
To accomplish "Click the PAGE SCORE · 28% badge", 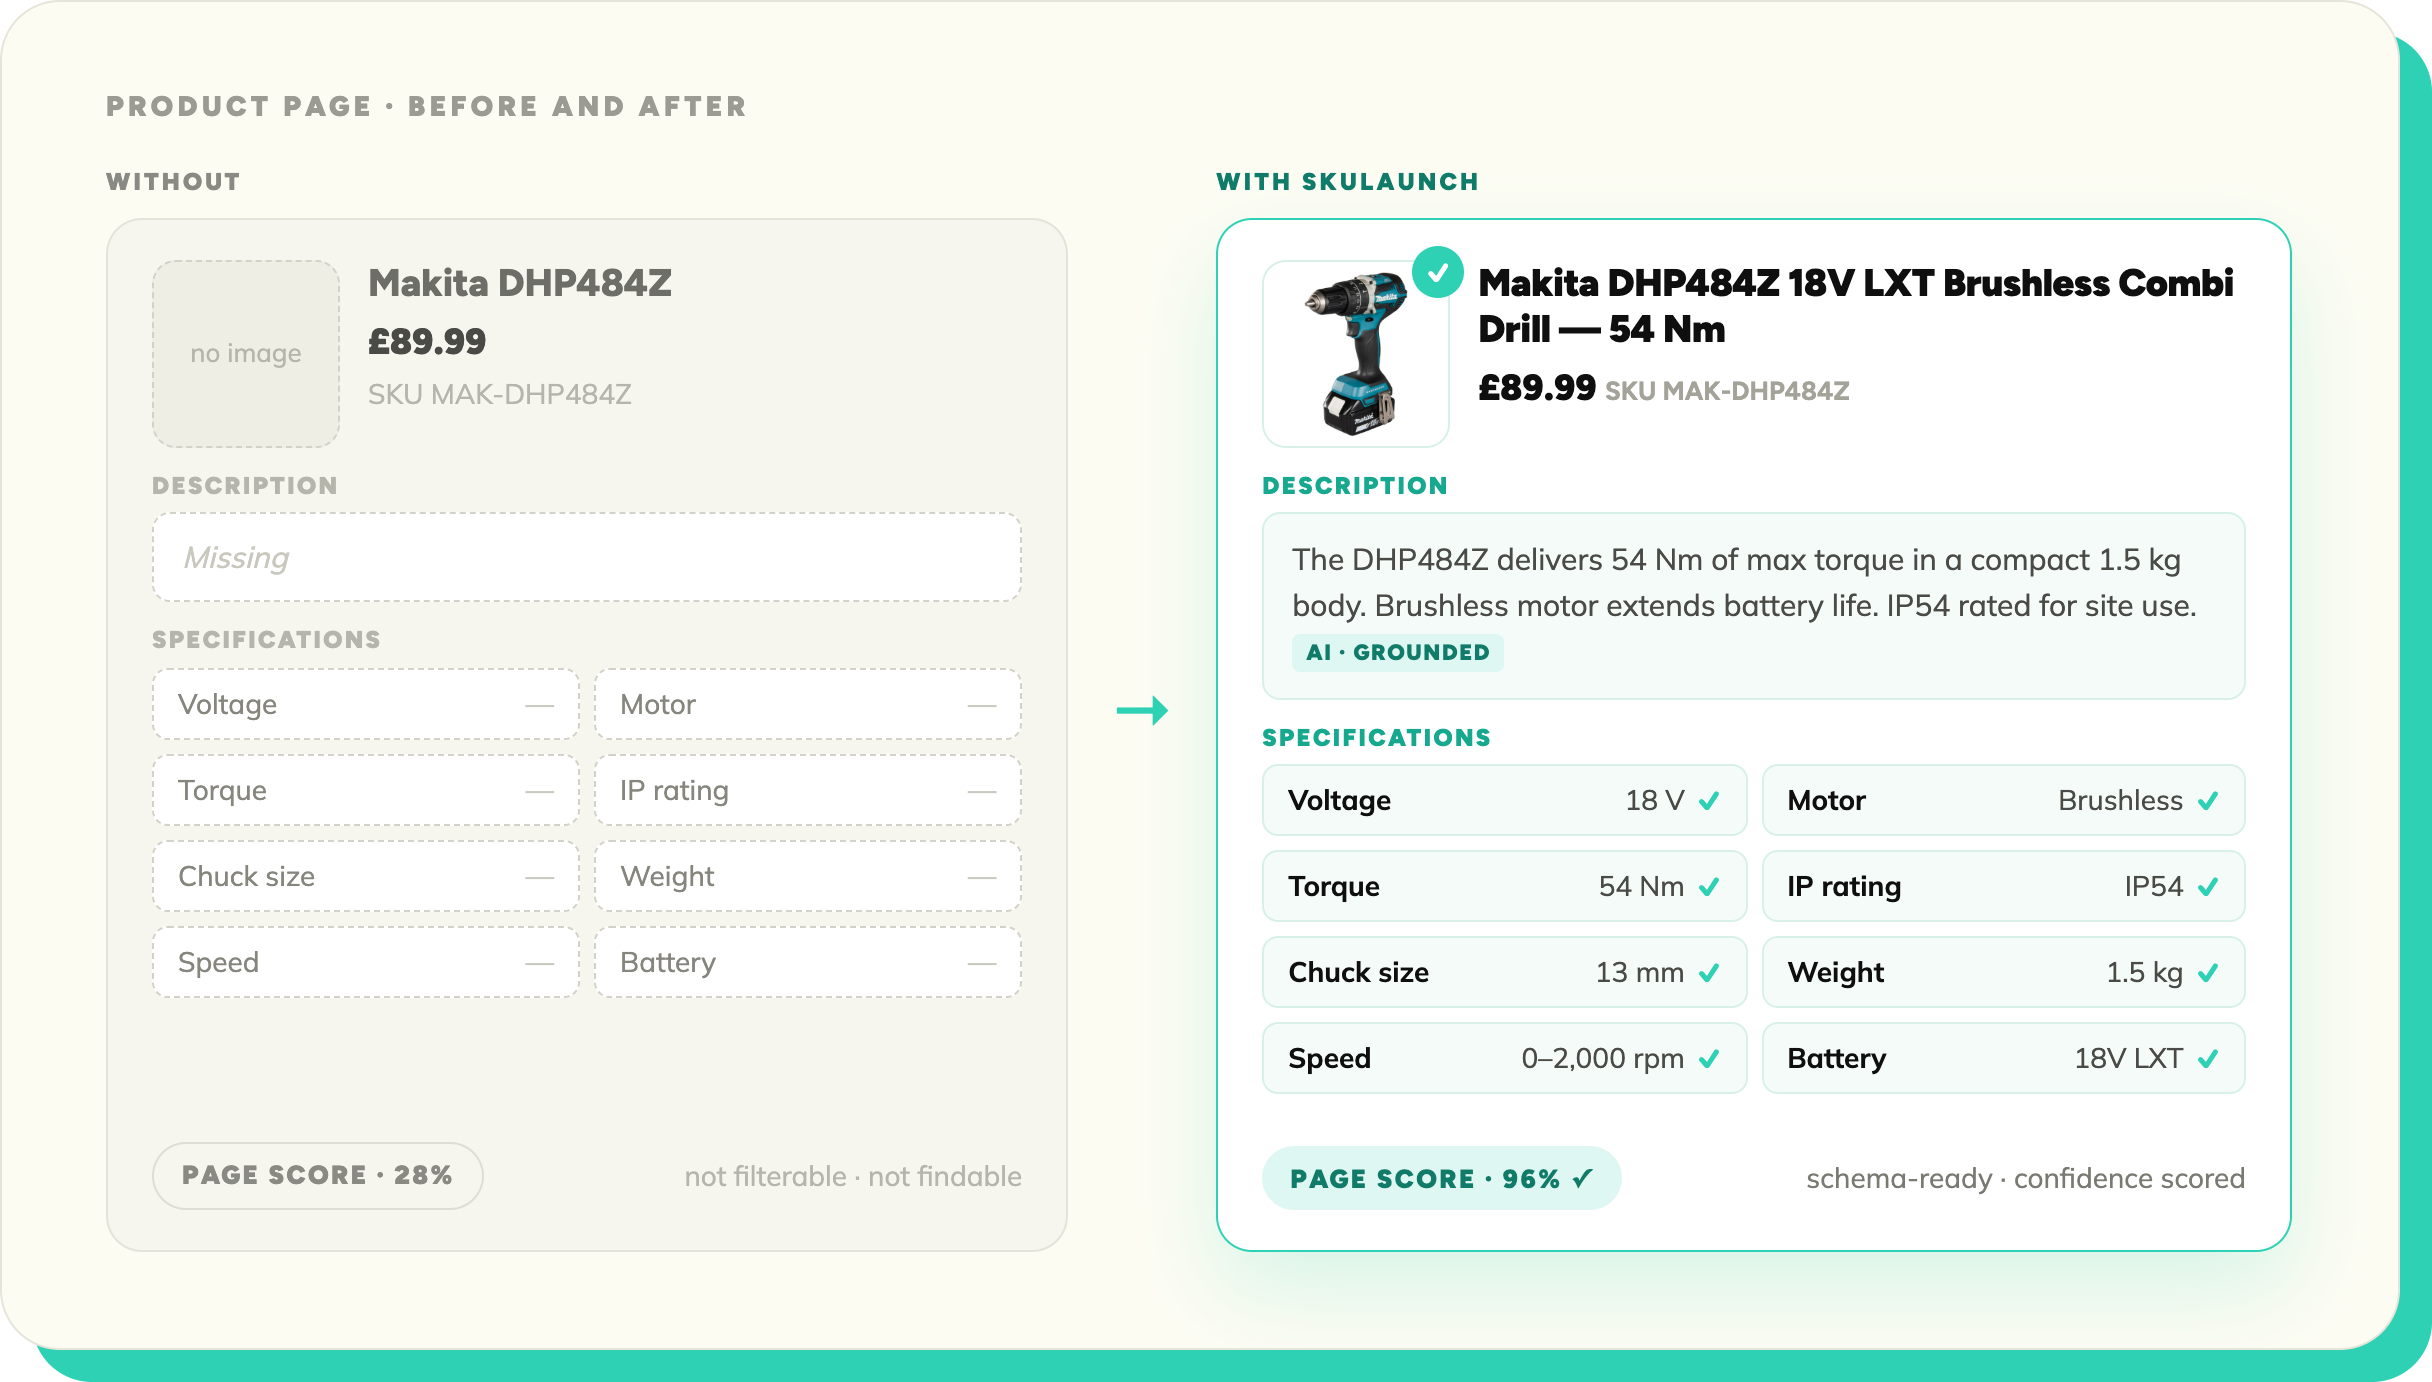I will point(317,1175).
